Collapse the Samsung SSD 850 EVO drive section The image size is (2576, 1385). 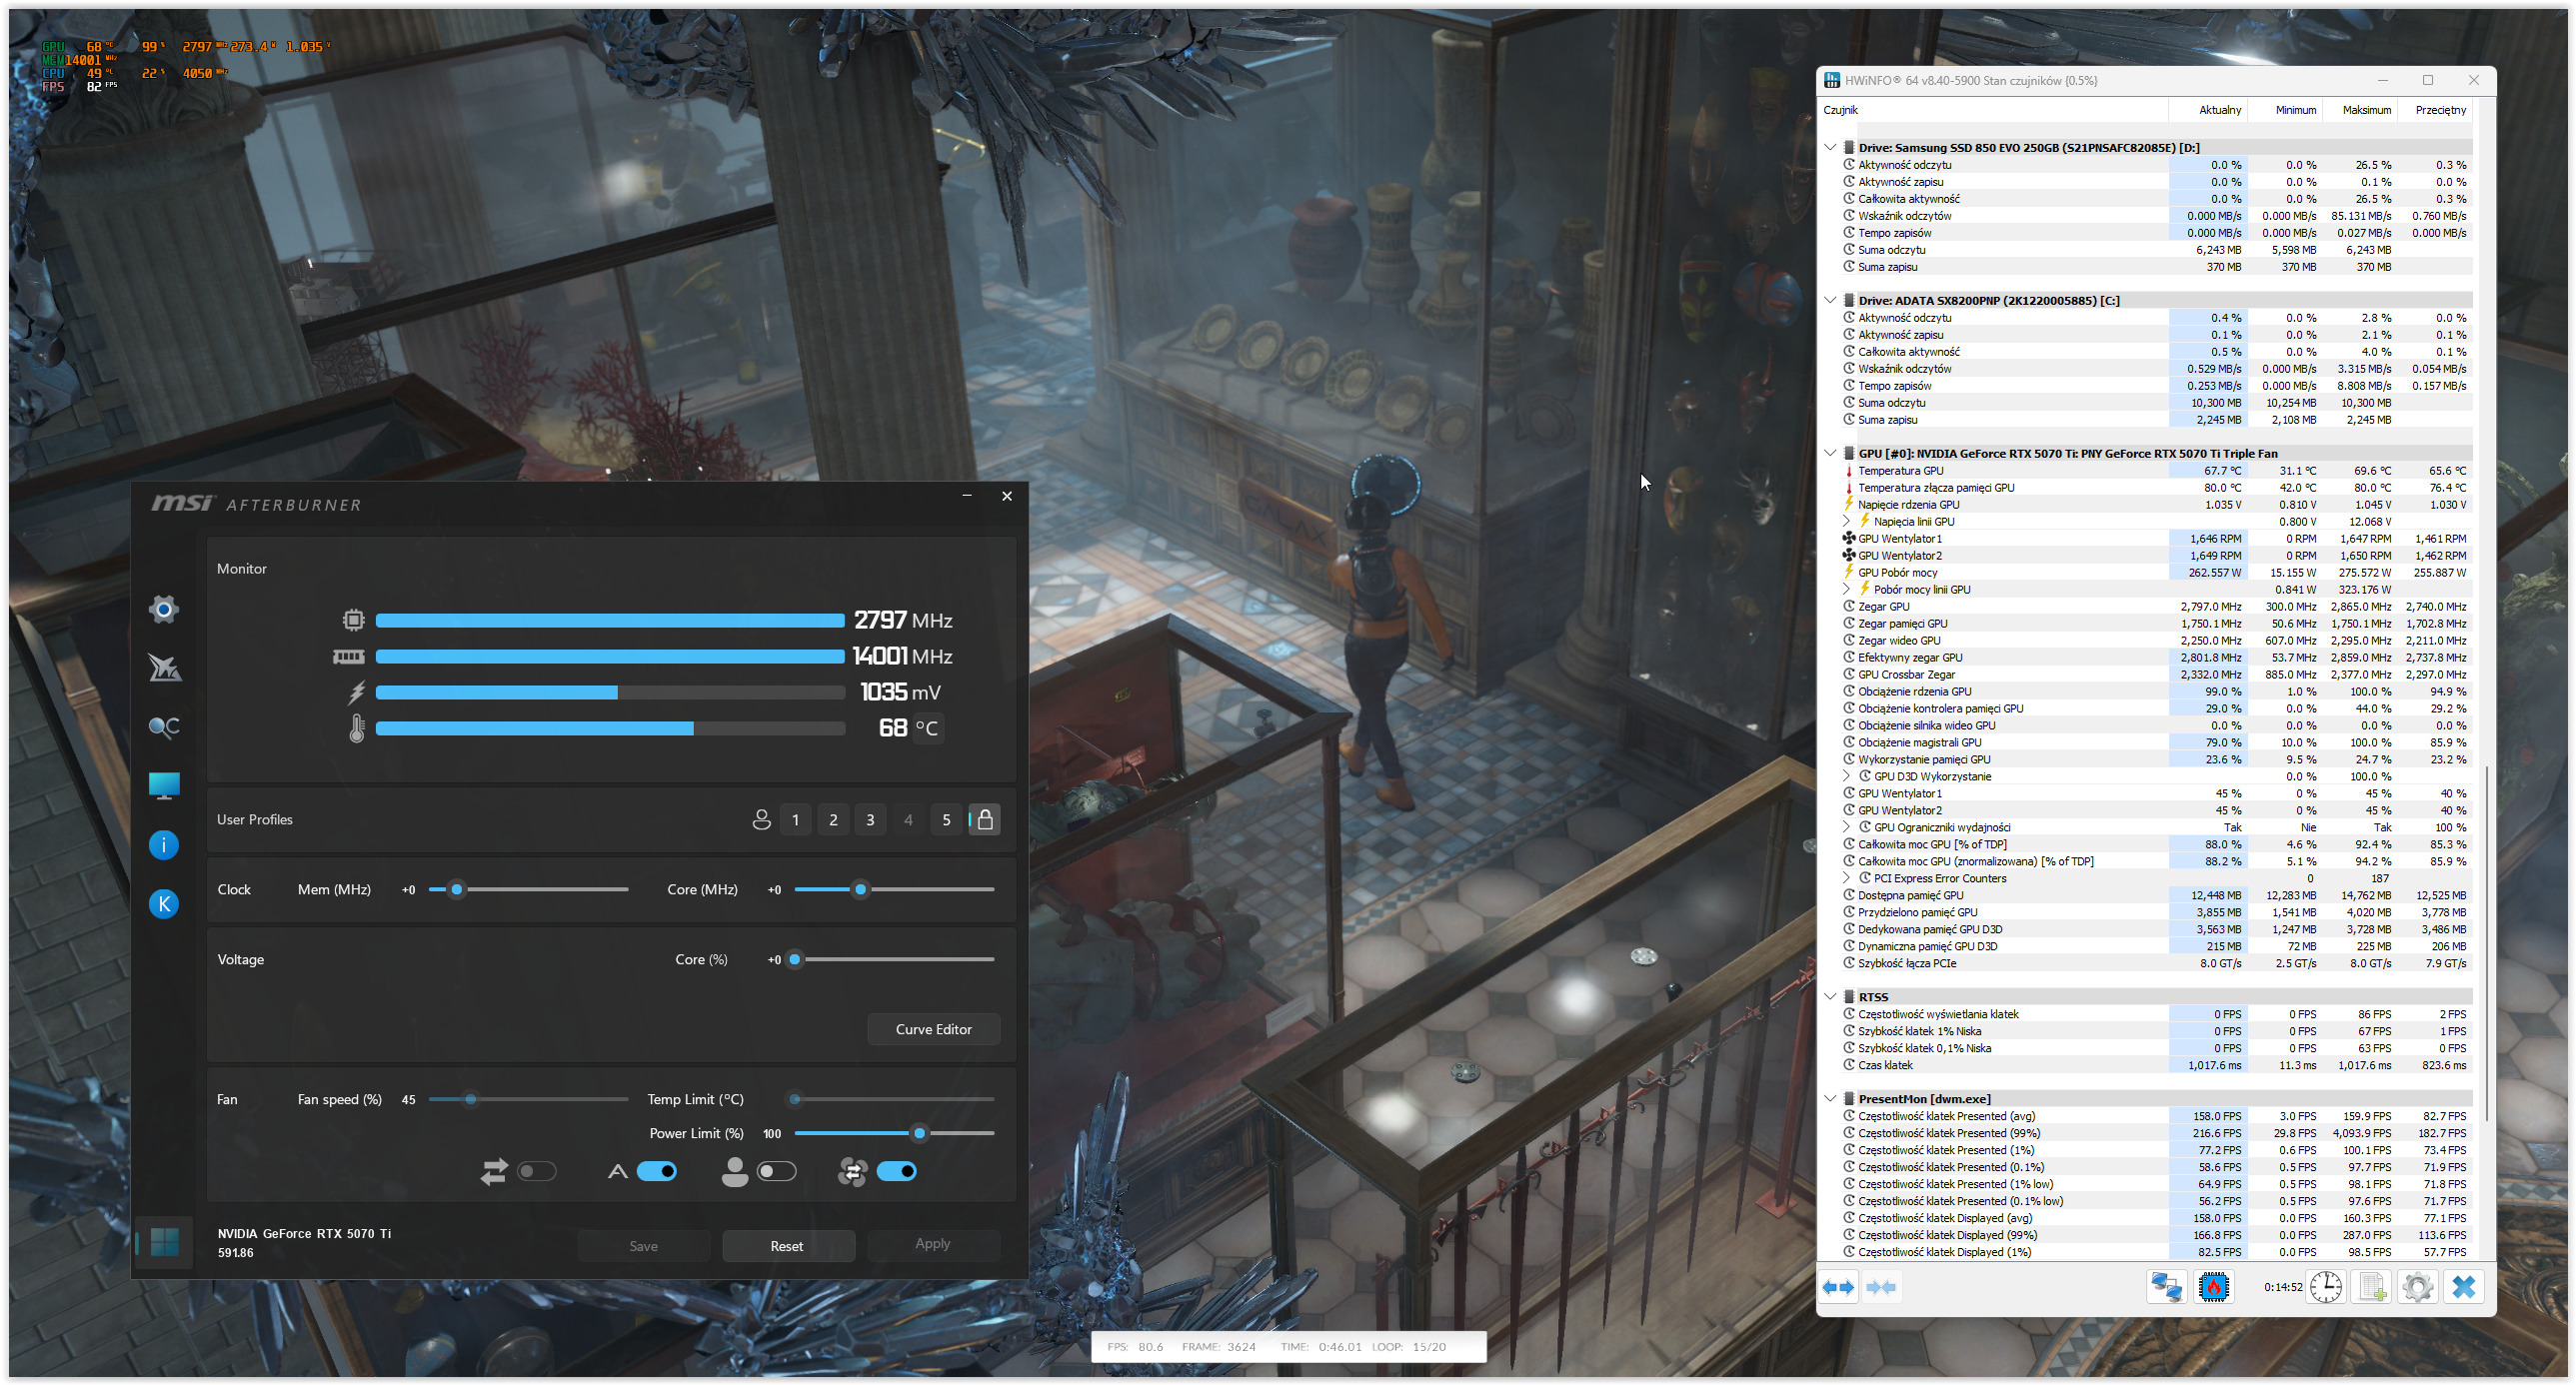coord(1830,147)
